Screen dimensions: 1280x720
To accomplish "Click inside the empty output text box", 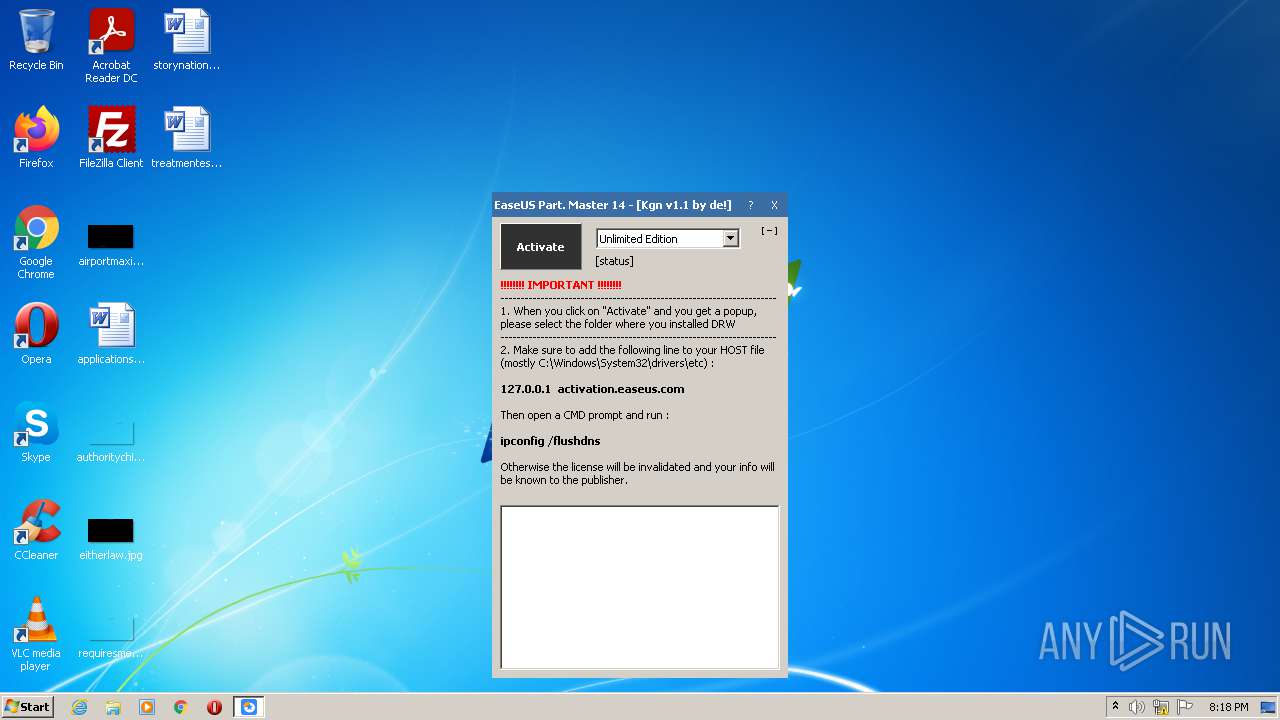I will point(640,587).
